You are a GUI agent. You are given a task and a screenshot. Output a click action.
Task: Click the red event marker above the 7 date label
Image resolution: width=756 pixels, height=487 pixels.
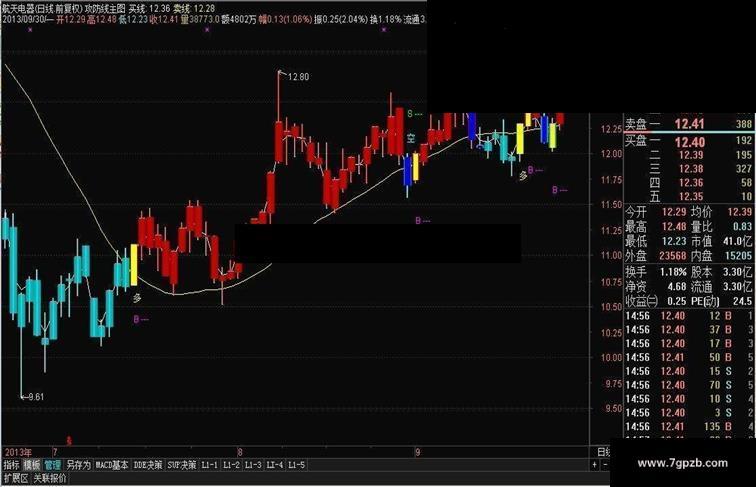tap(69, 440)
